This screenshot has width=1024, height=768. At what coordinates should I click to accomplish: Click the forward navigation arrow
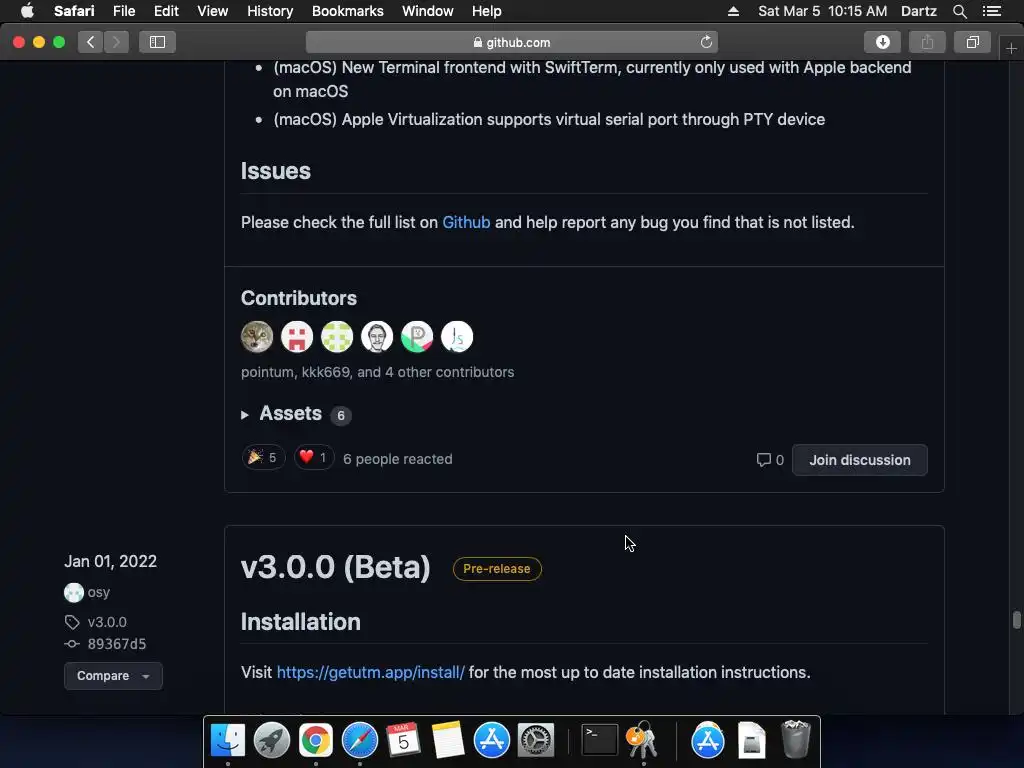[x=116, y=42]
